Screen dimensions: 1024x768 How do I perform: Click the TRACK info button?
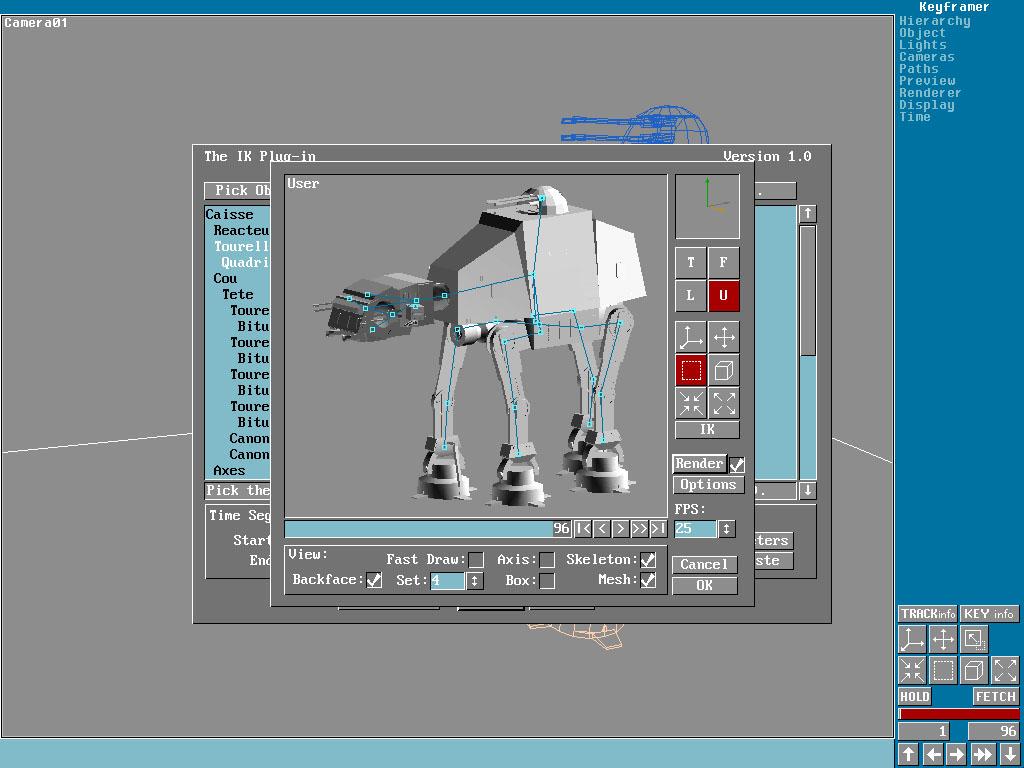point(927,614)
